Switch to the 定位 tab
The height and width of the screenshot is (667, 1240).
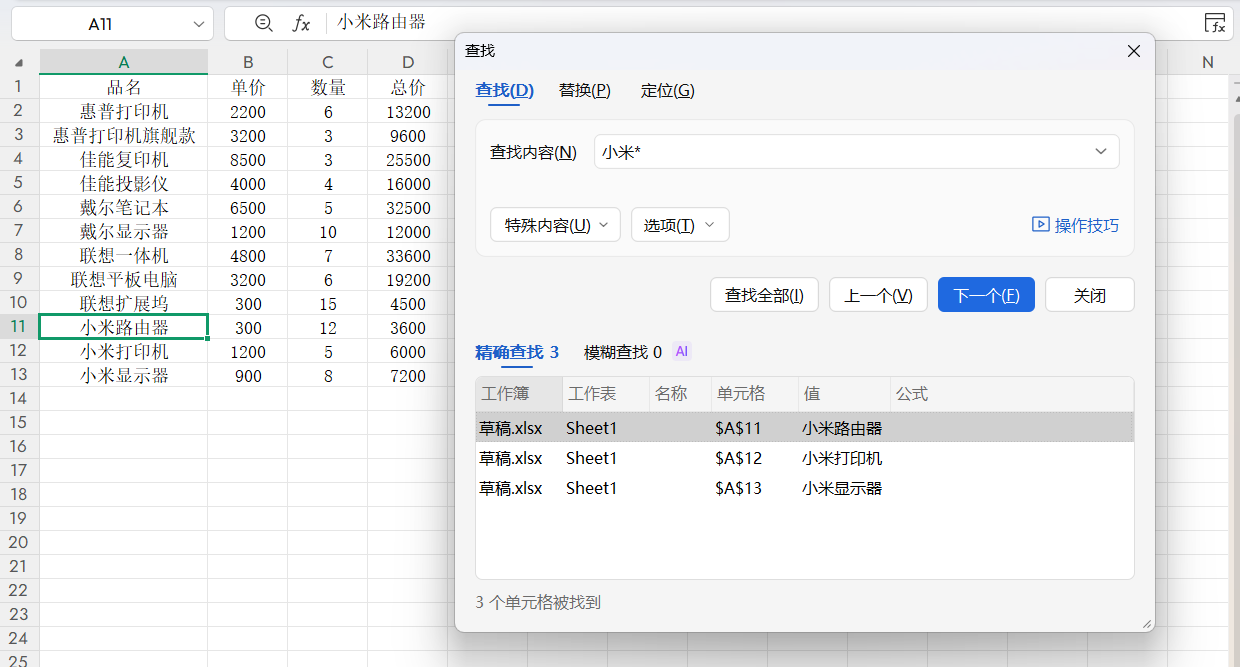[667, 91]
